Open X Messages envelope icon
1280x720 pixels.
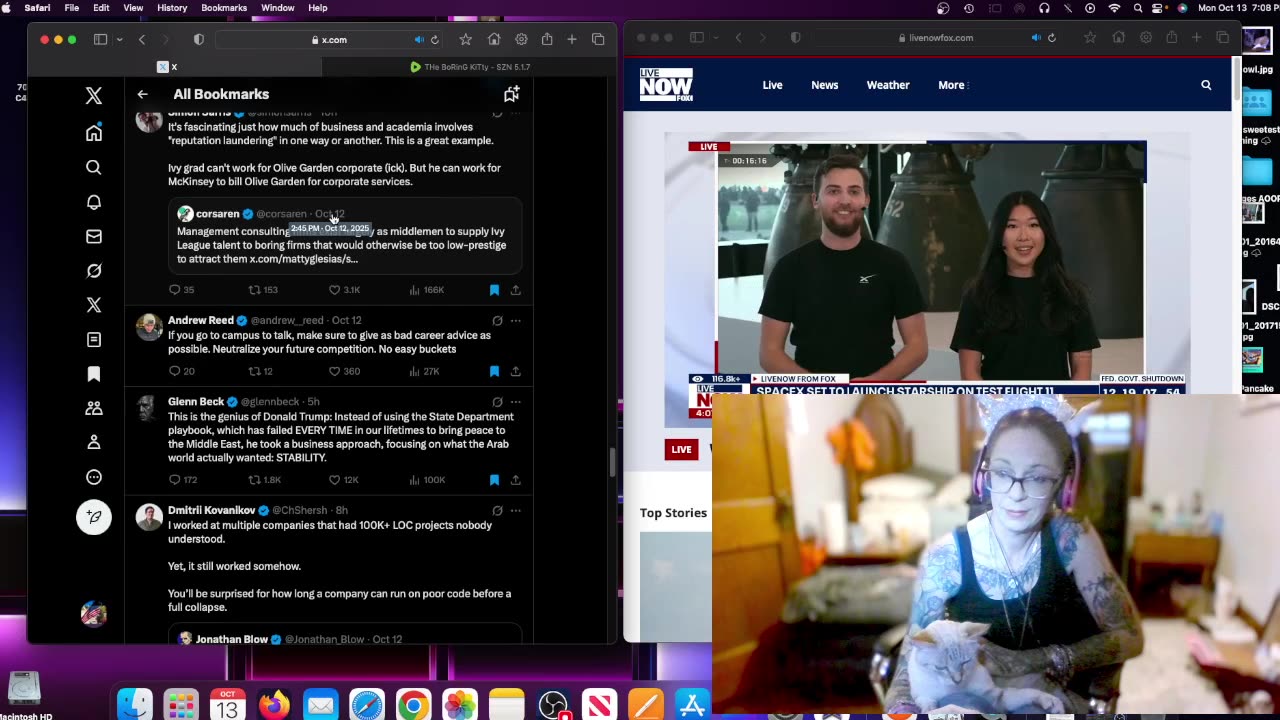94,236
